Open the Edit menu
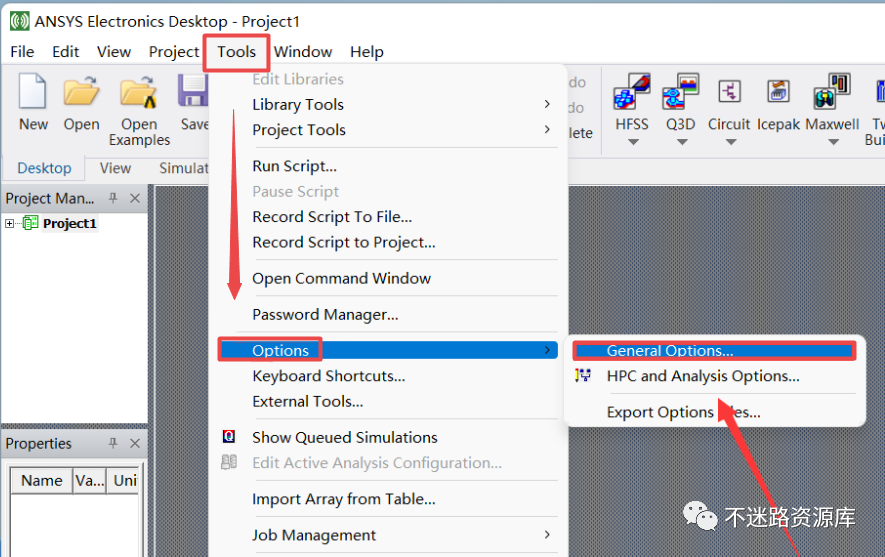 65,51
